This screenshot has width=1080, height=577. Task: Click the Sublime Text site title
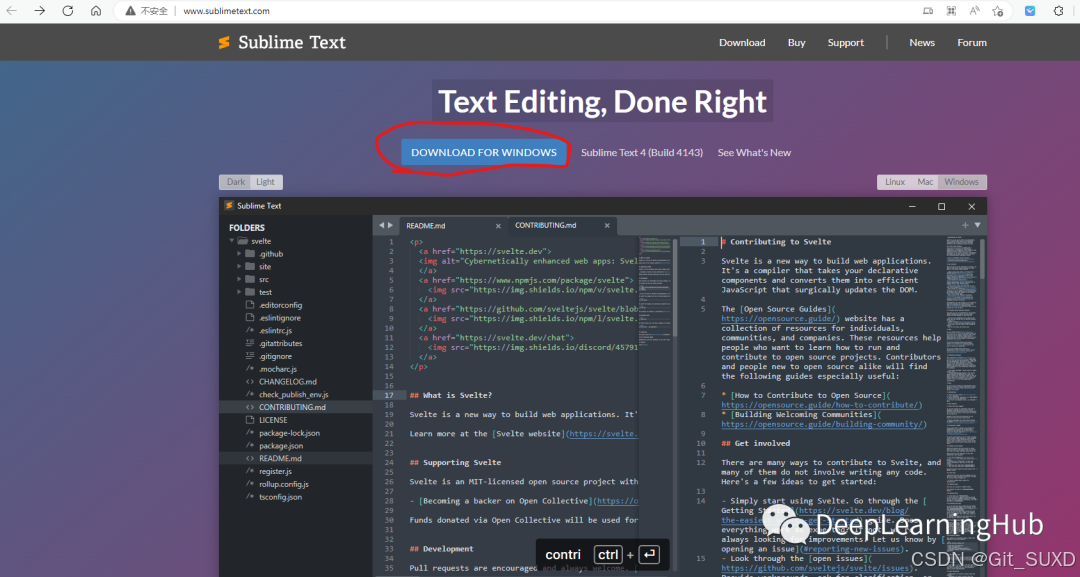point(292,43)
